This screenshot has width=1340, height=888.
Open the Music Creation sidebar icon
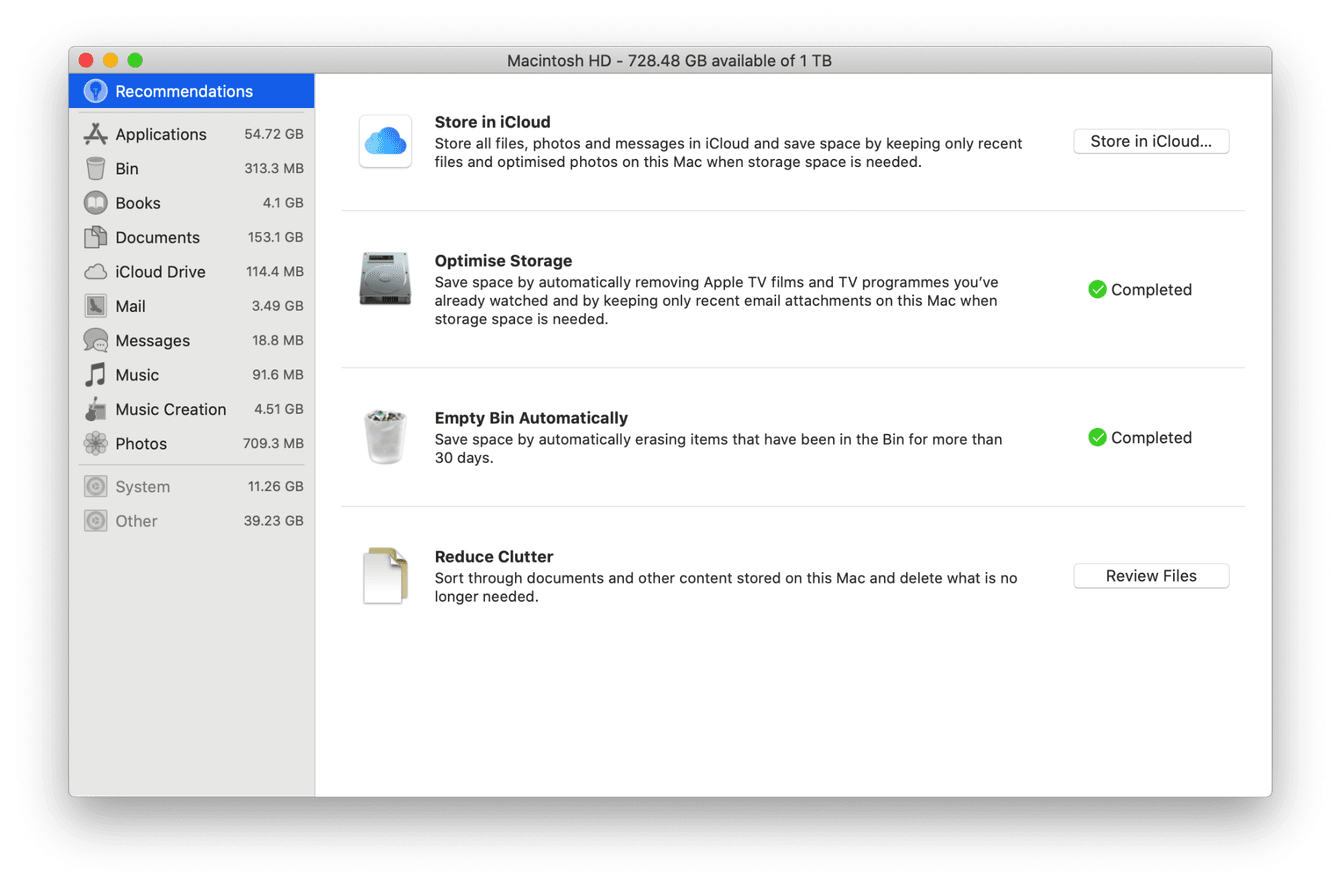click(96, 409)
